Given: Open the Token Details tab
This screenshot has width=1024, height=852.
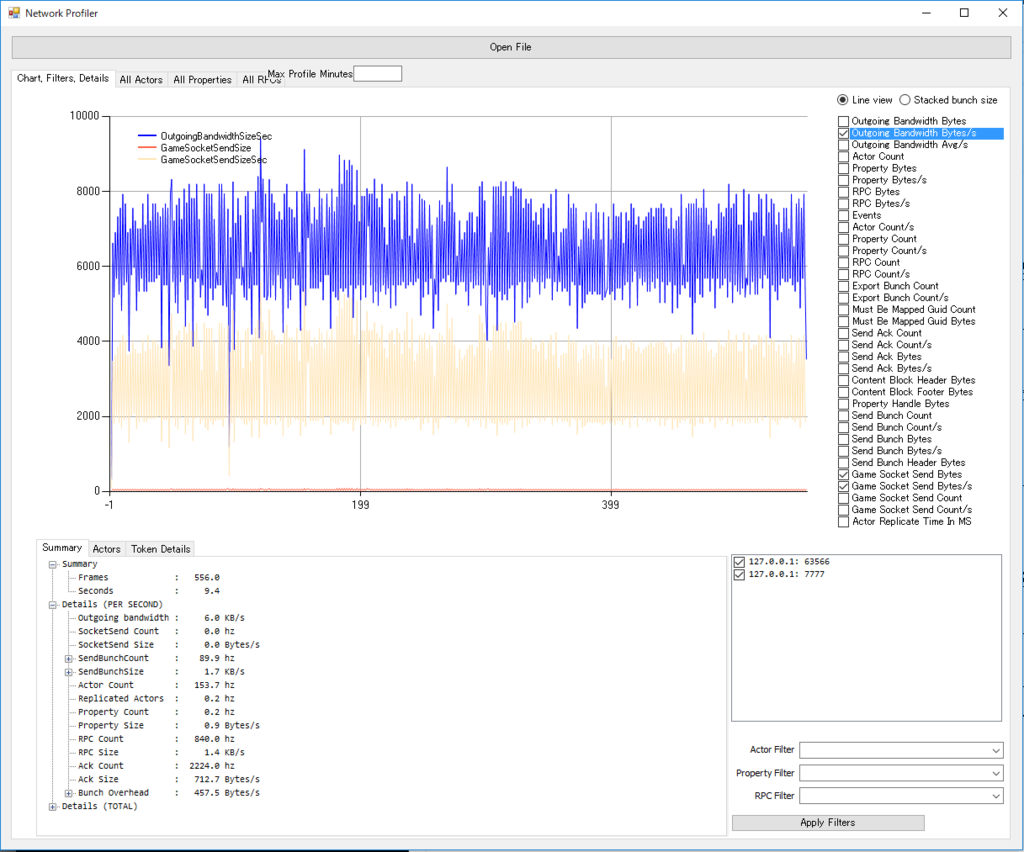Looking at the screenshot, I should [x=161, y=549].
